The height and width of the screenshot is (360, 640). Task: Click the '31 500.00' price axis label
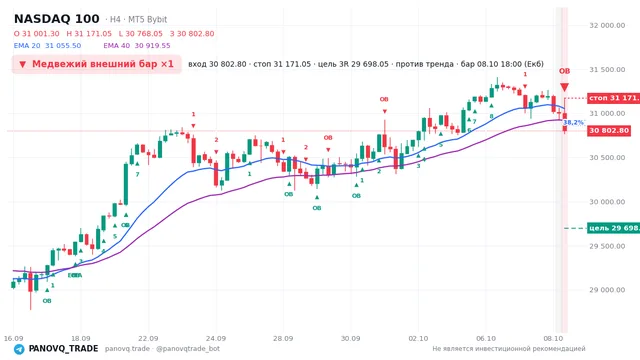(607, 69)
